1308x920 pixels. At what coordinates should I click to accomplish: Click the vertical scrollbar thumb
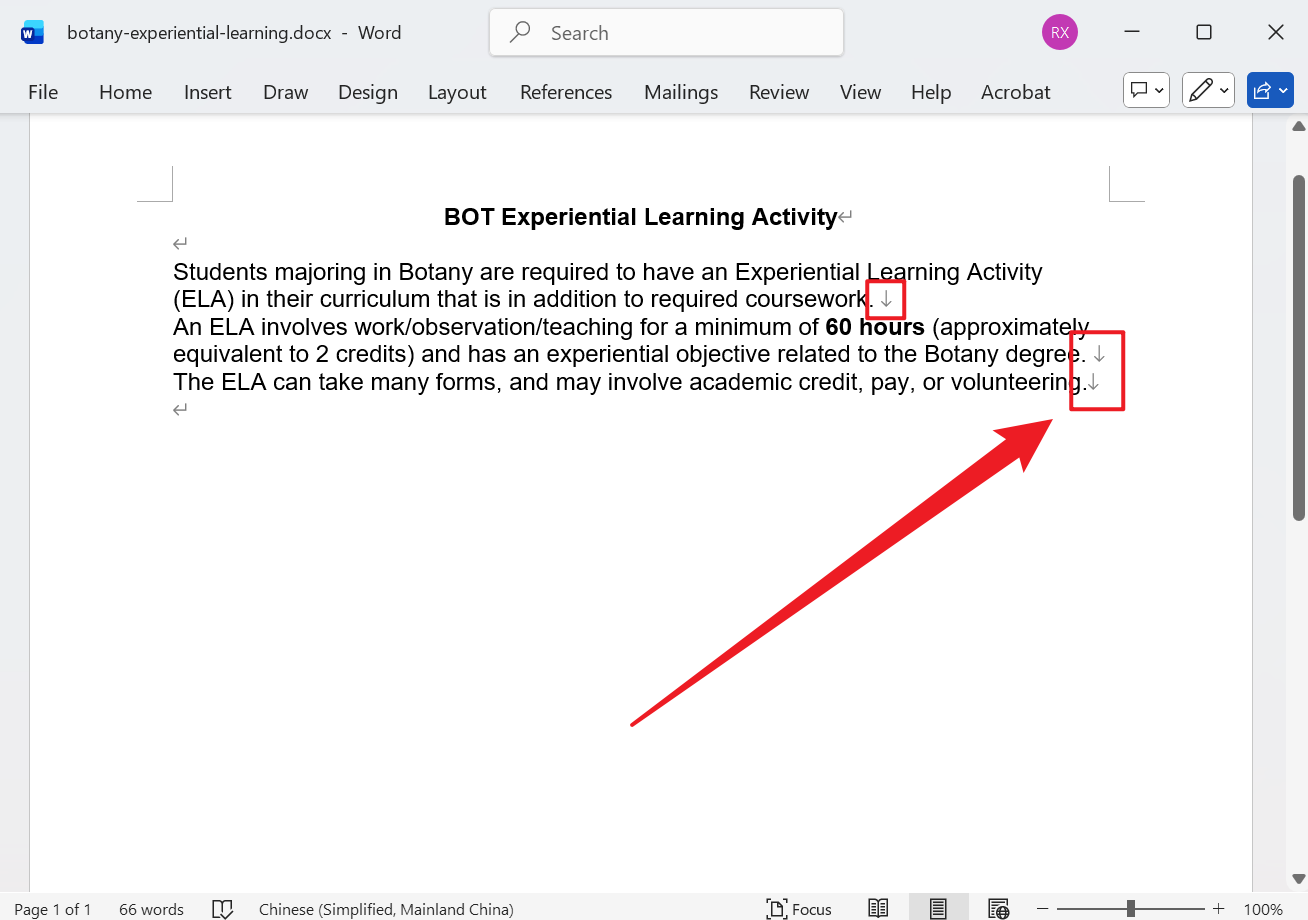pos(1299,347)
